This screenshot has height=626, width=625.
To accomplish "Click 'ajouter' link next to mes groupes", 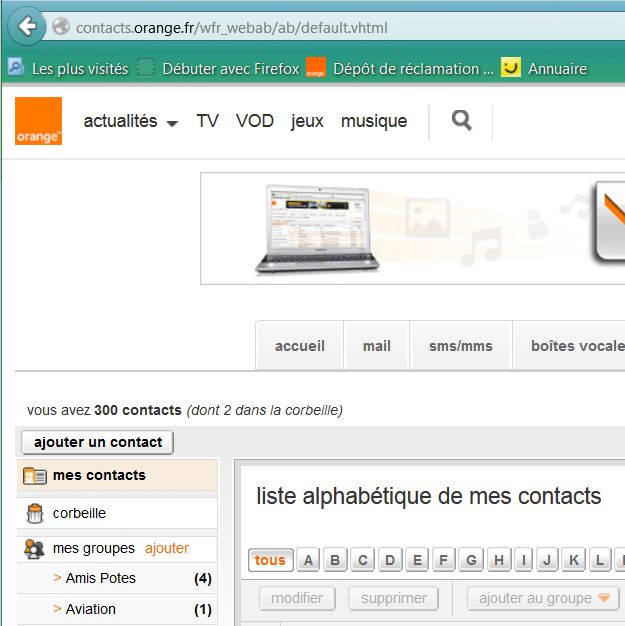I will [x=167, y=548].
